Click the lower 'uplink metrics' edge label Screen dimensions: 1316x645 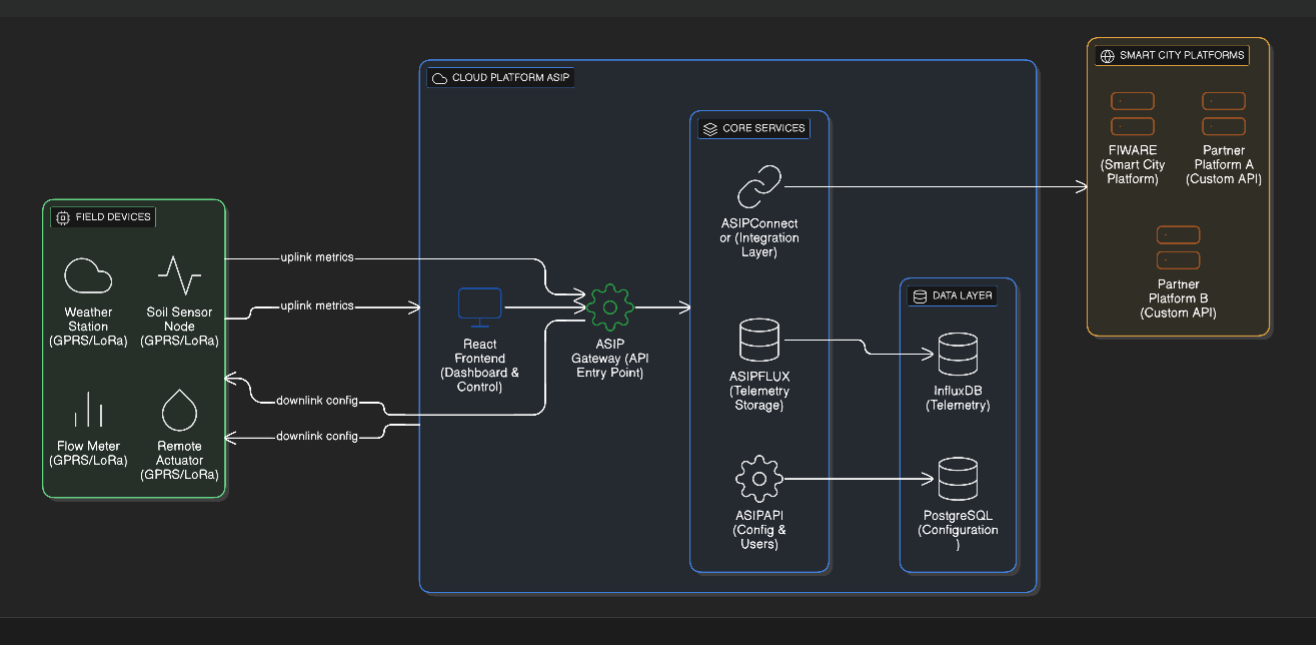click(x=317, y=305)
